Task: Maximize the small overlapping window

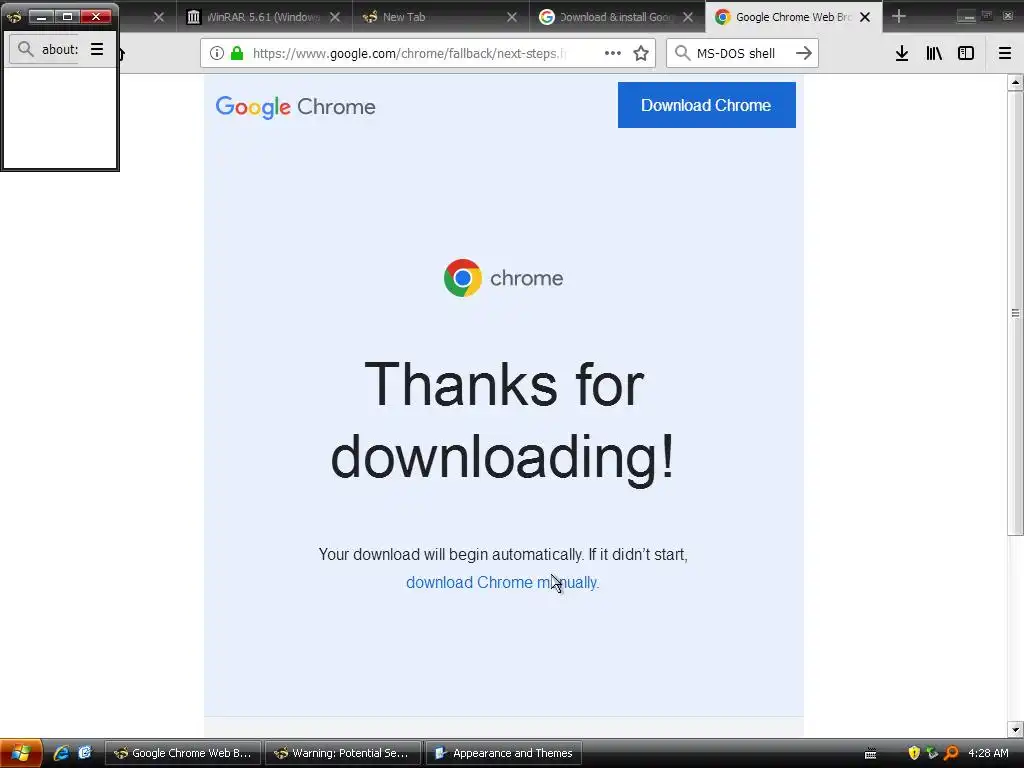Action: tap(67, 16)
